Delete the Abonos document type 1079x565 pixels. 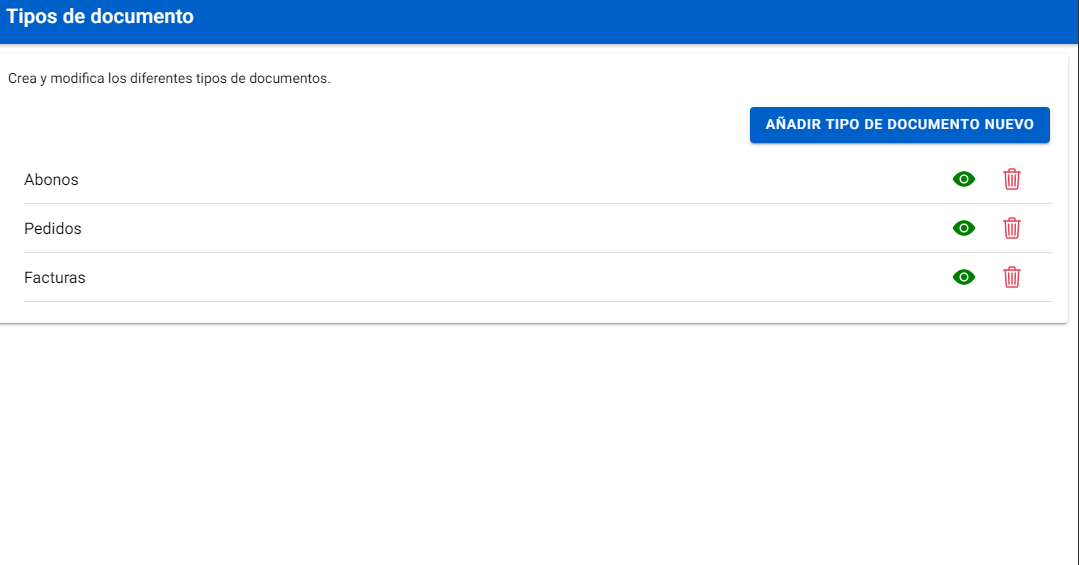[x=1012, y=180]
